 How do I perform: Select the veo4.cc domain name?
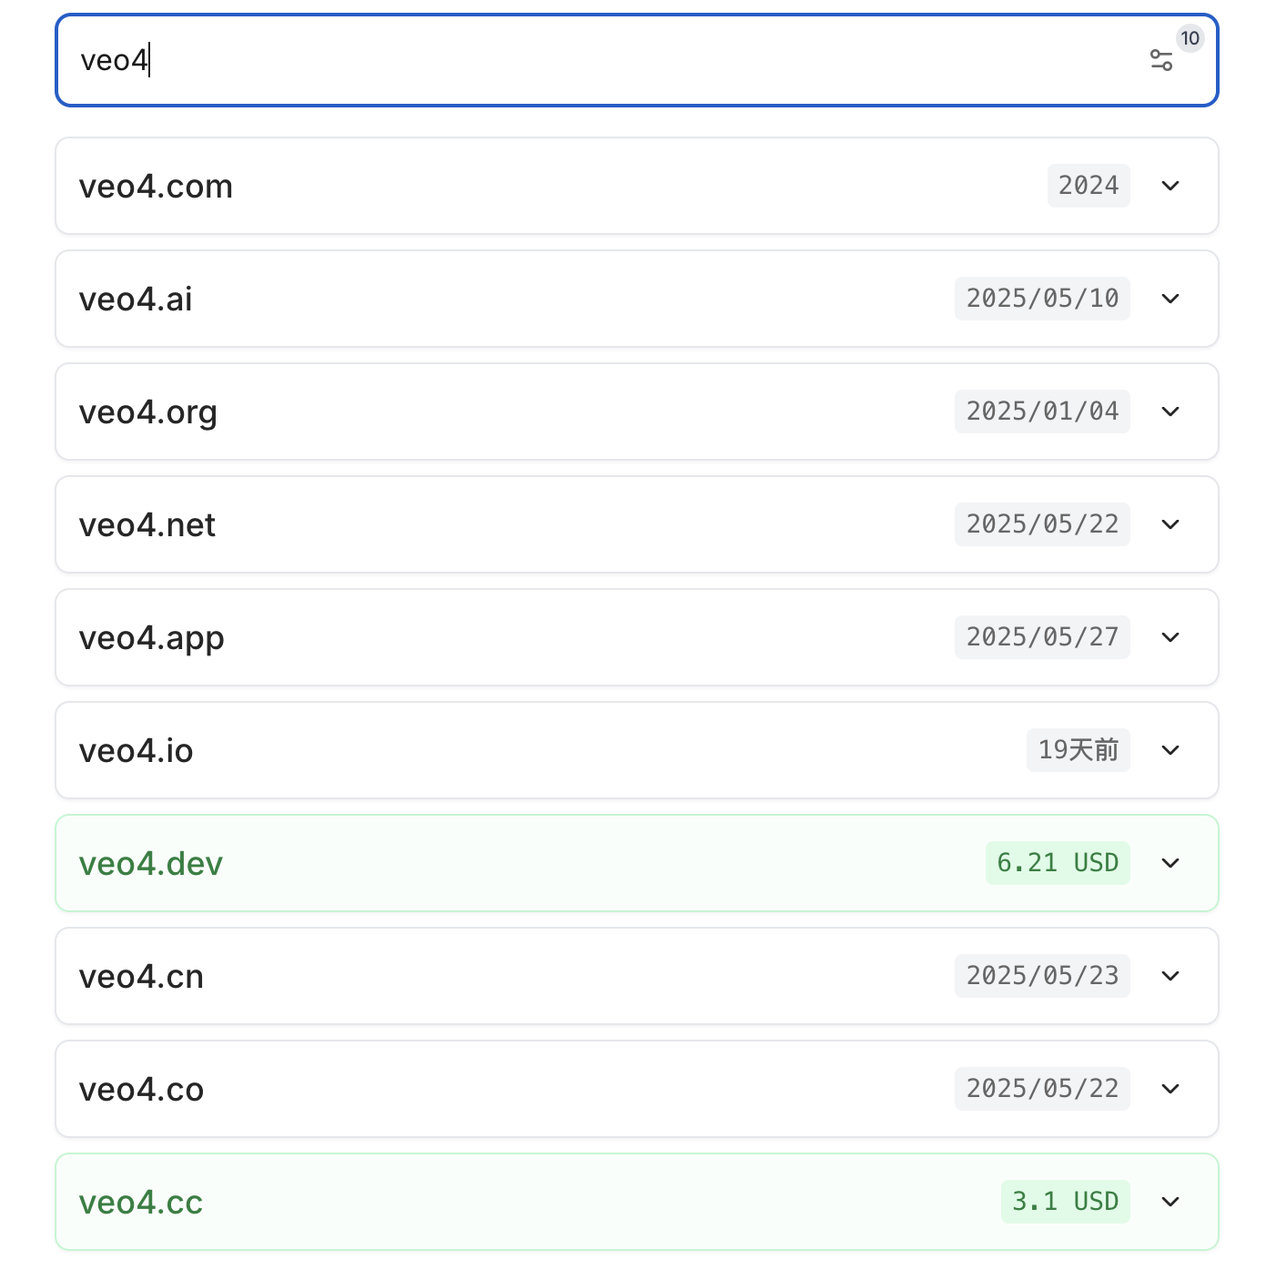click(x=141, y=1203)
